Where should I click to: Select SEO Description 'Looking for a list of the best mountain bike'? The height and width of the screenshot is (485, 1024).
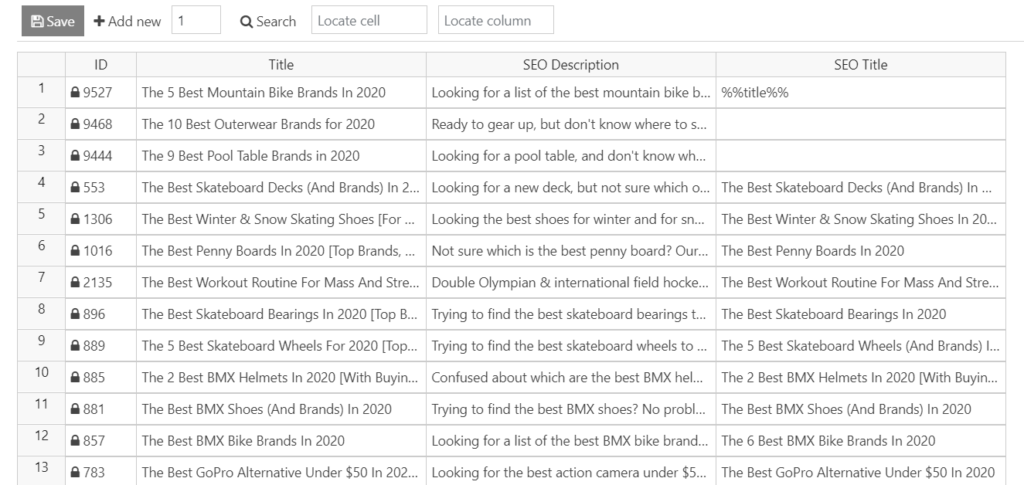571,93
